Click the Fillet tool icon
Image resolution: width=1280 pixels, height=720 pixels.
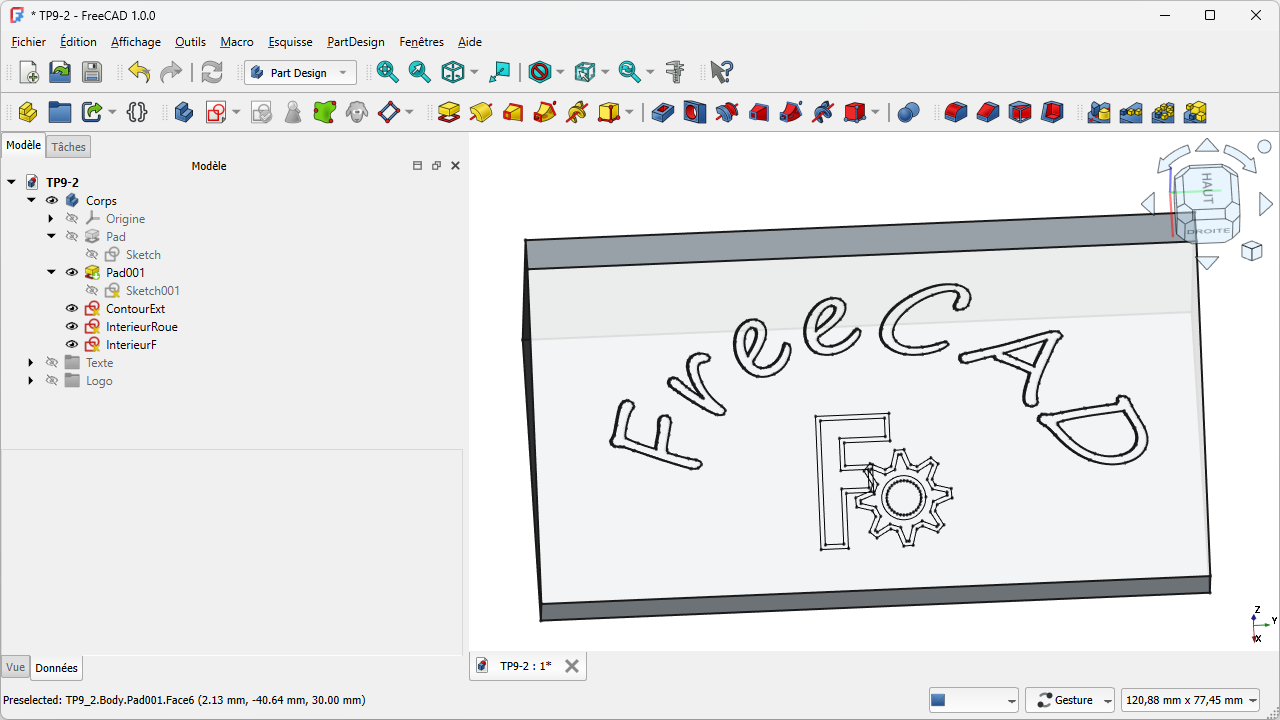coord(956,112)
